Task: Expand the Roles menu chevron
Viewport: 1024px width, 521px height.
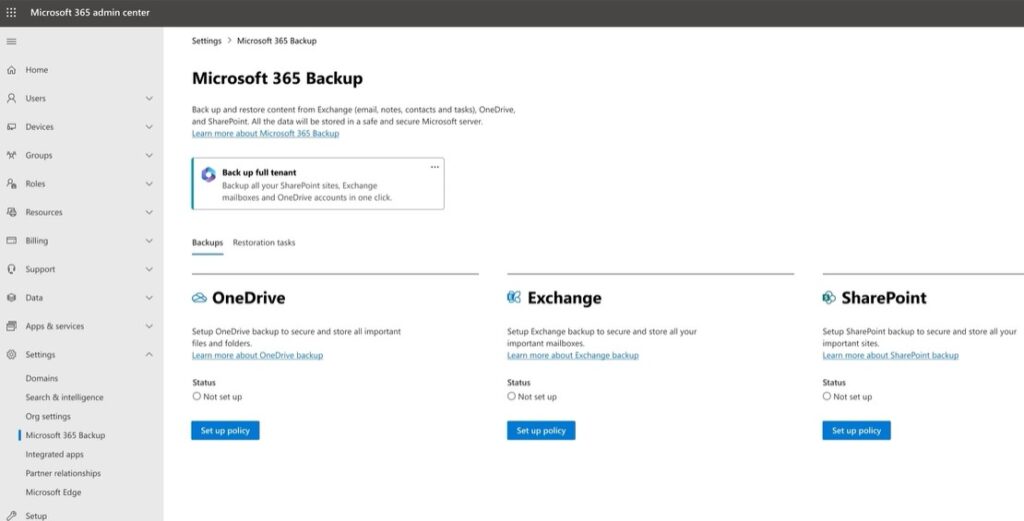Action: [x=149, y=184]
